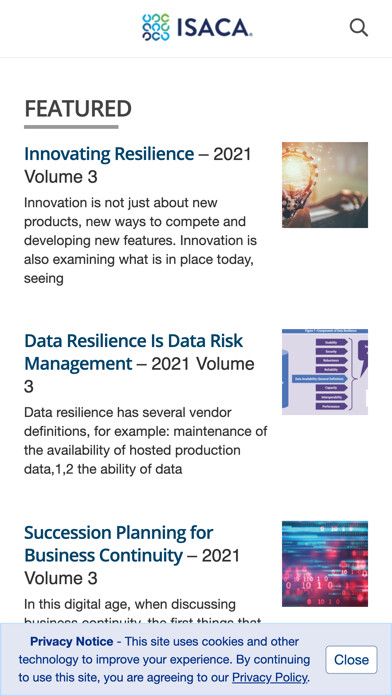Click the Innovation is not just summary
Image resolution: width=392 pixels, height=696 pixels.
click(x=140, y=241)
